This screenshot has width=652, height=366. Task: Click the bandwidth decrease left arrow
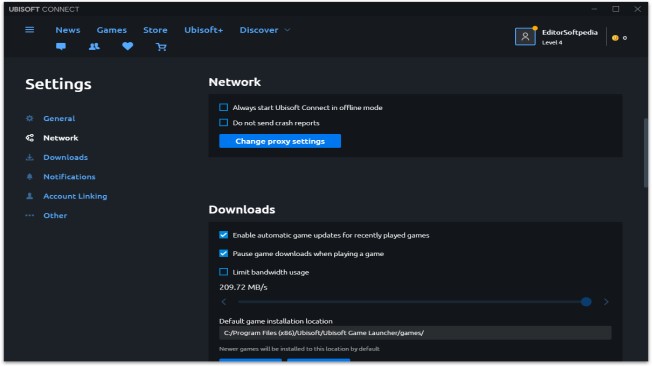tap(224, 302)
